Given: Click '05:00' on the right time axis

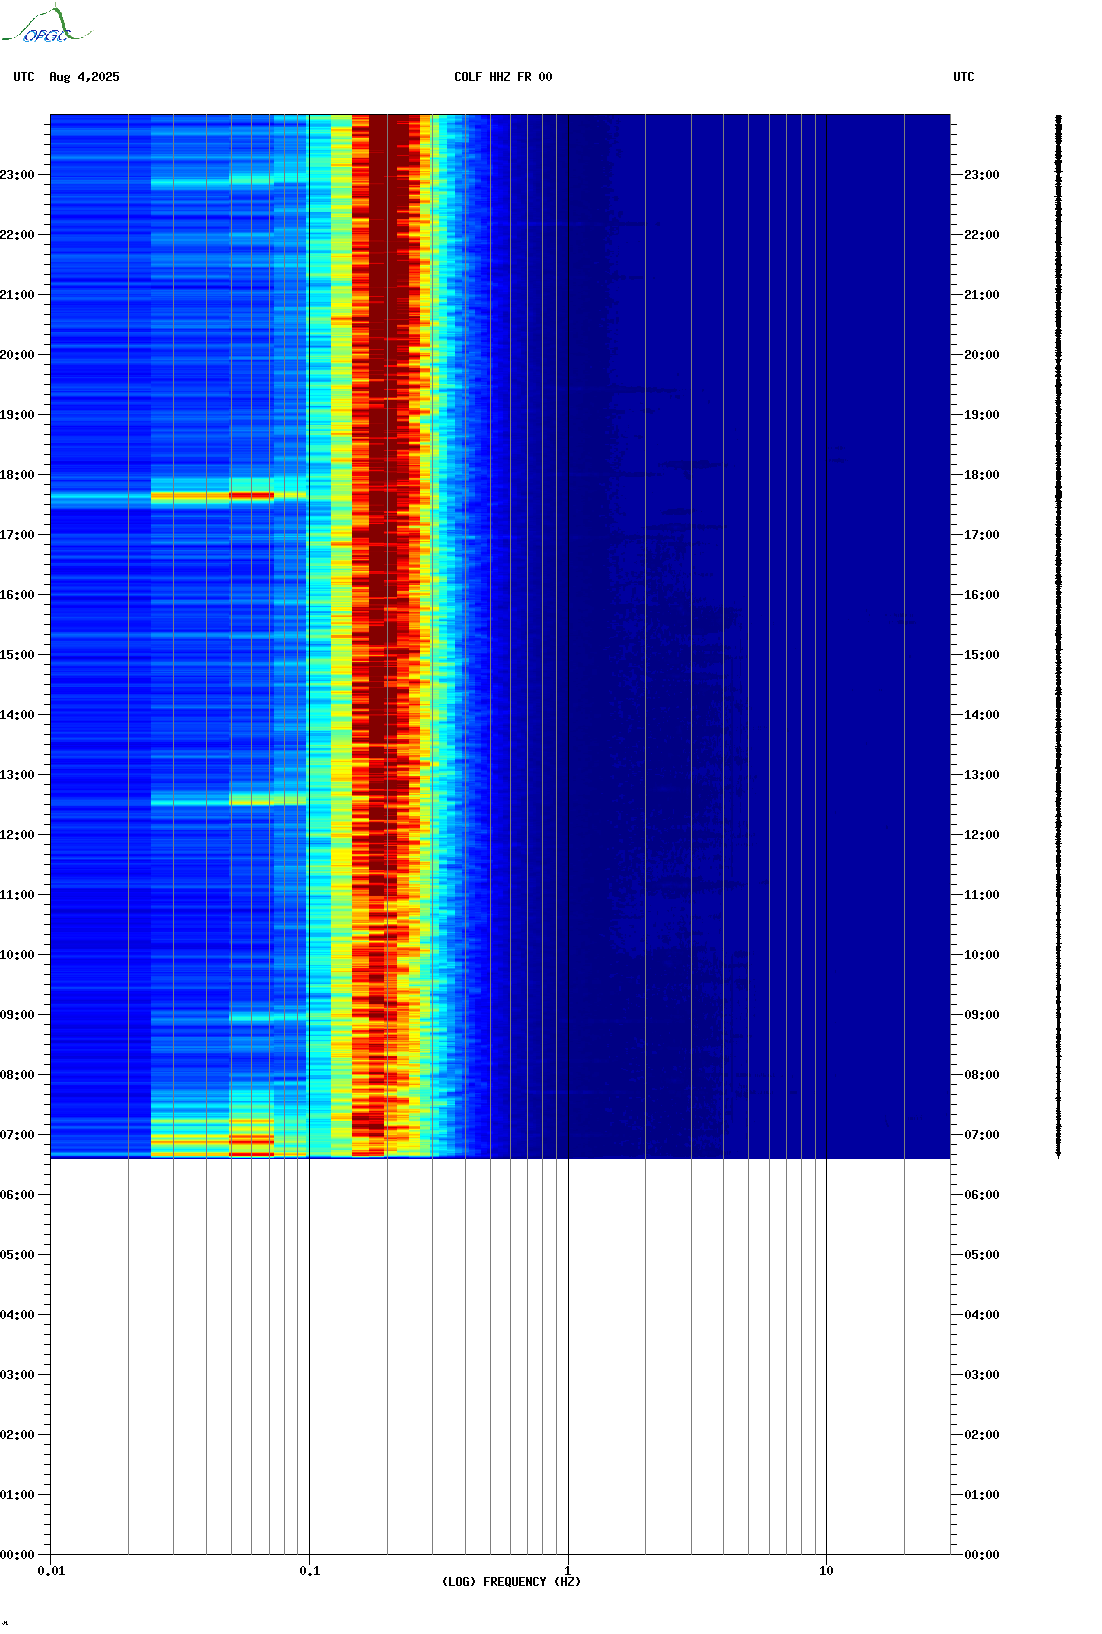Looking at the screenshot, I should point(982,1255).
